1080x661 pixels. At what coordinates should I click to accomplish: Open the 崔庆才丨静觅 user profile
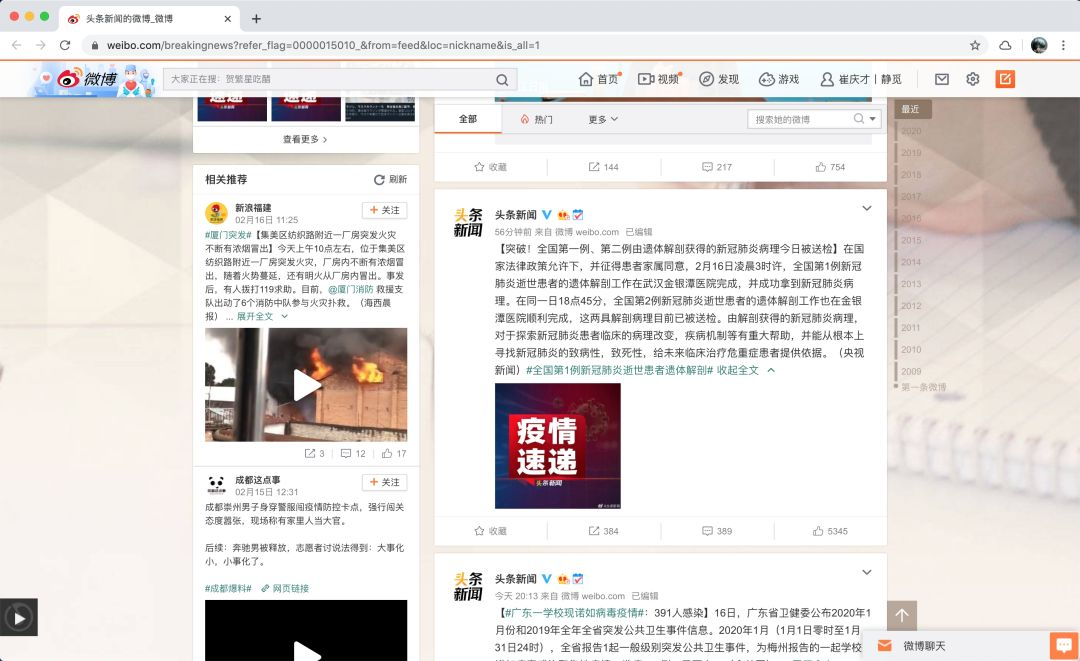pyautogui.click(x=861, y=79)
